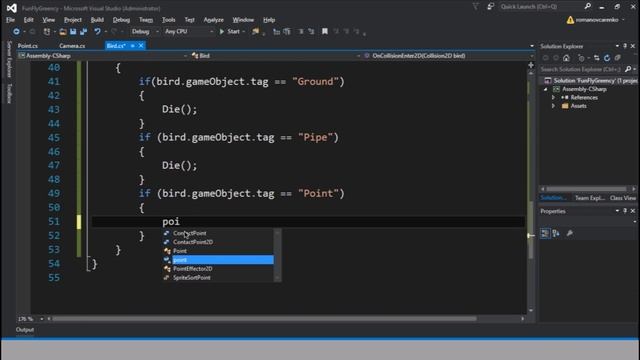640x360 pixels.
Task: Toggle auto-hide pin on Solution Explorer panel
Action: [x=625, y=46]
